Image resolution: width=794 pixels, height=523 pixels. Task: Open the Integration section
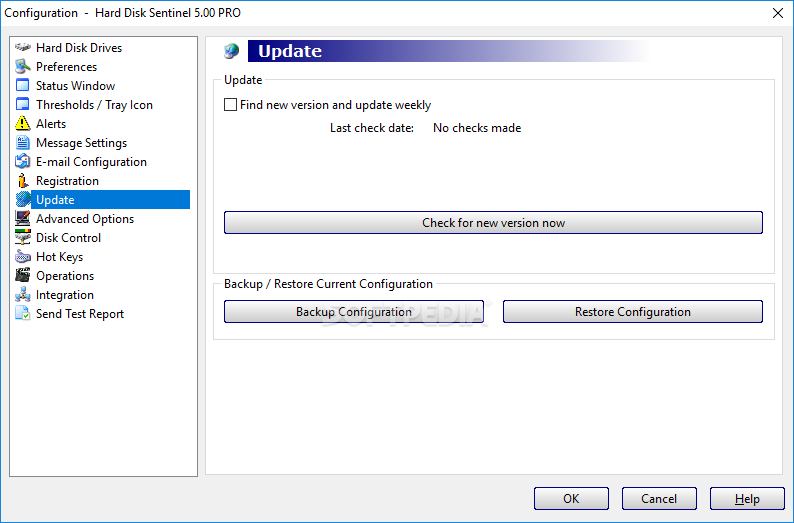pyautogui.click(x=65, y=295)
